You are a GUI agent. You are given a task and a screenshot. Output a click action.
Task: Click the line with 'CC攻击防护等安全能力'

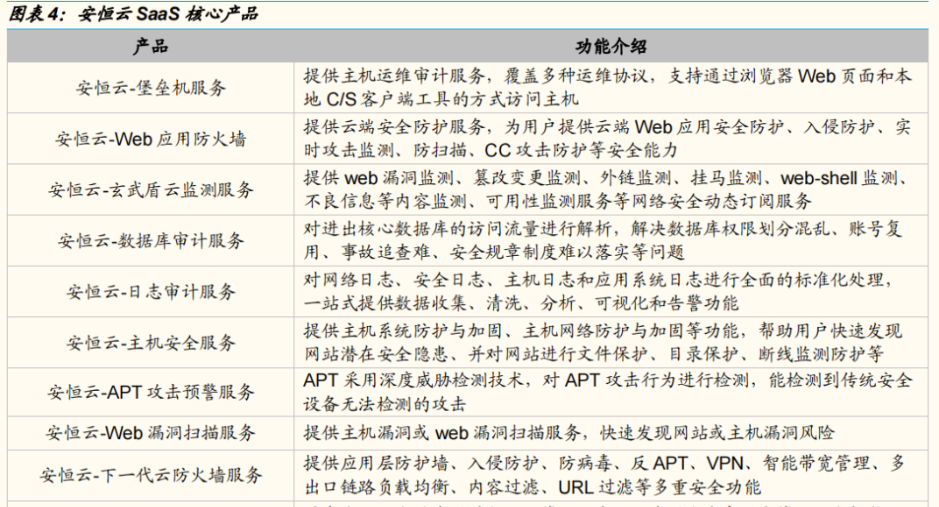(x=490, y=150)
